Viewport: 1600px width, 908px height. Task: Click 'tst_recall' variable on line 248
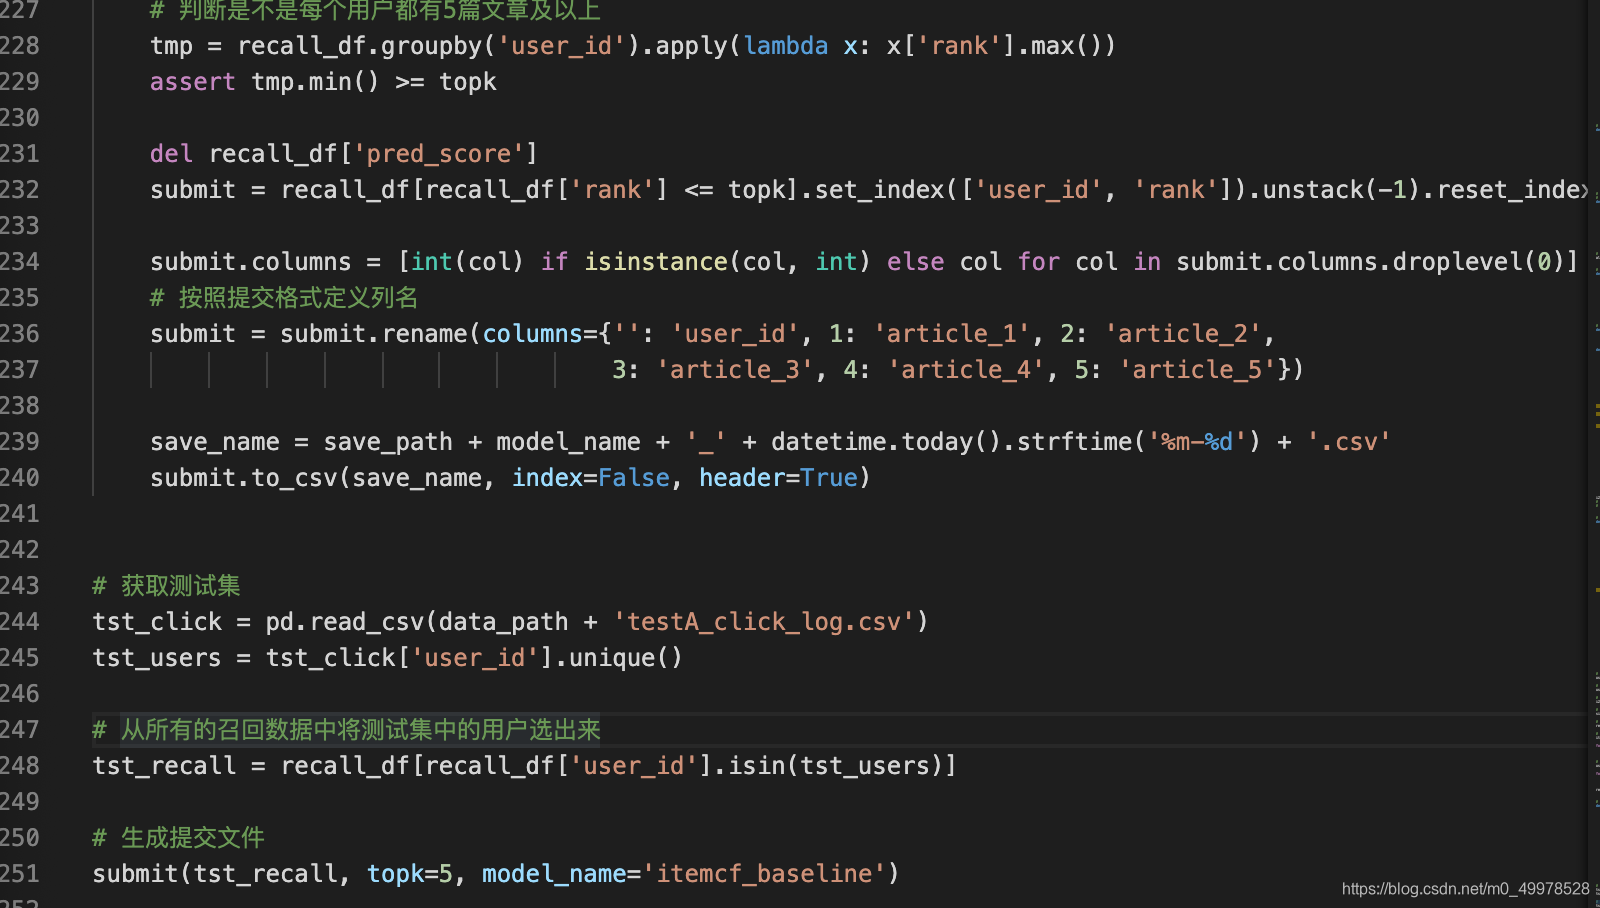coord(164,766)
